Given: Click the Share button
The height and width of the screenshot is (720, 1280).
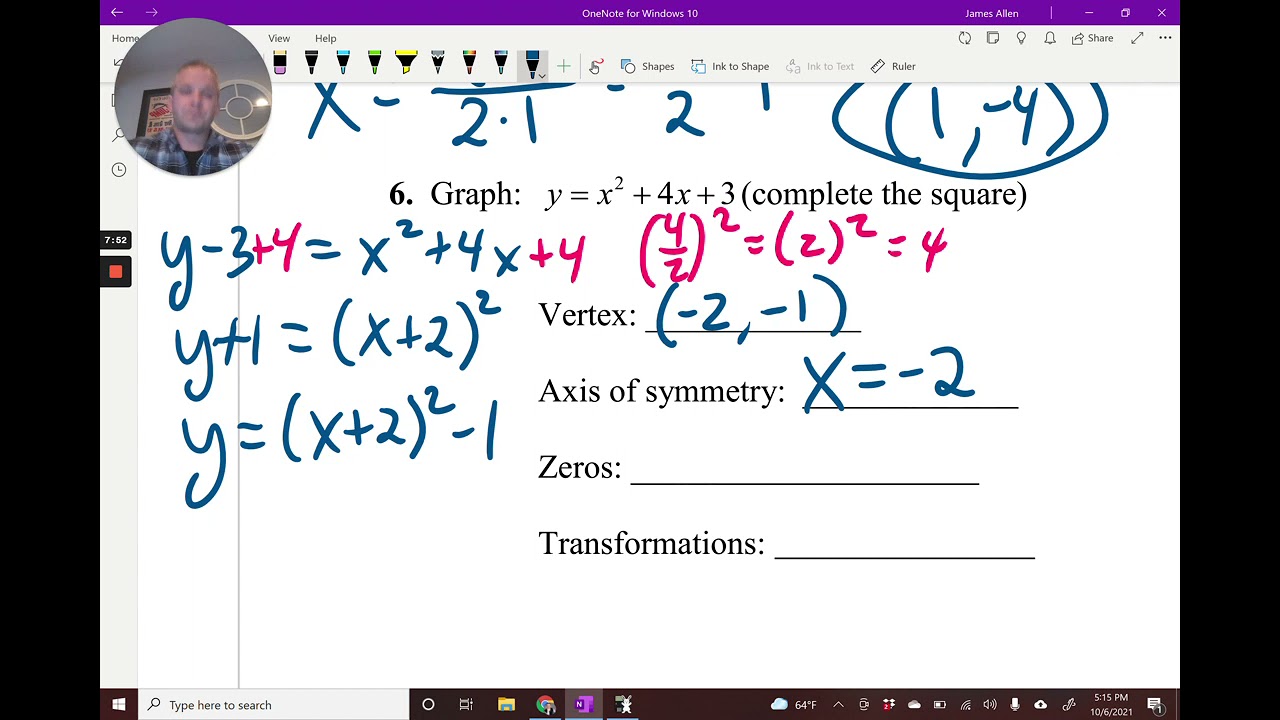Looking at the screenshot, I should click(1092, 38).
